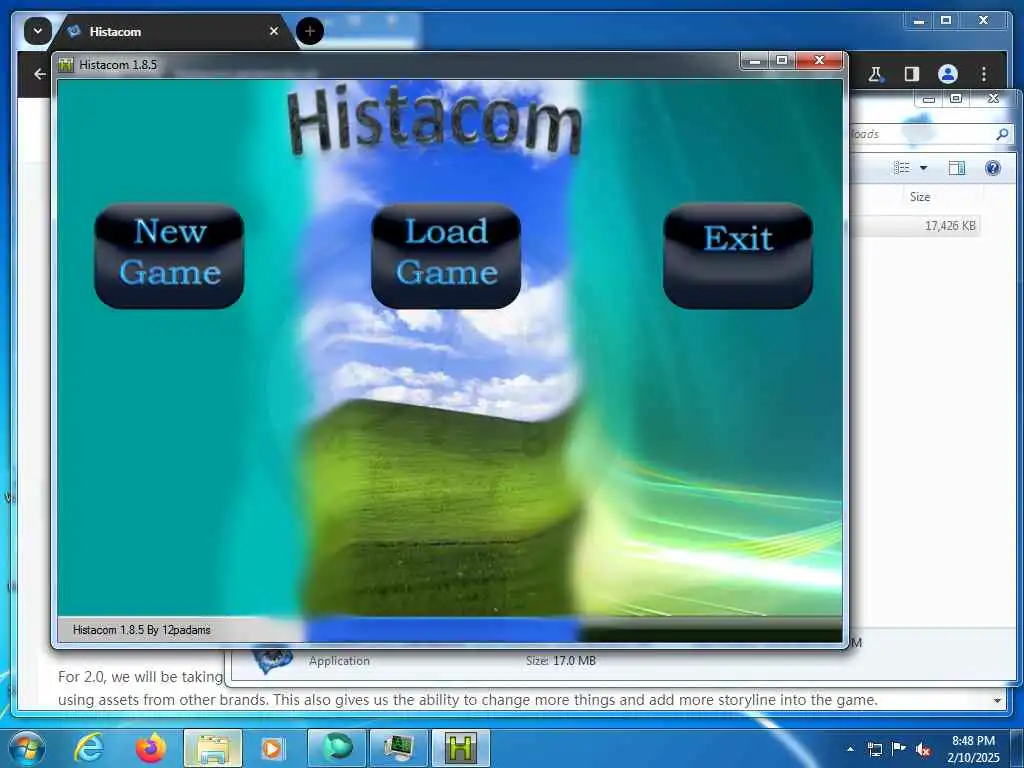
Task: Open the Windows Start menu
Action: (x=25, y=748)
